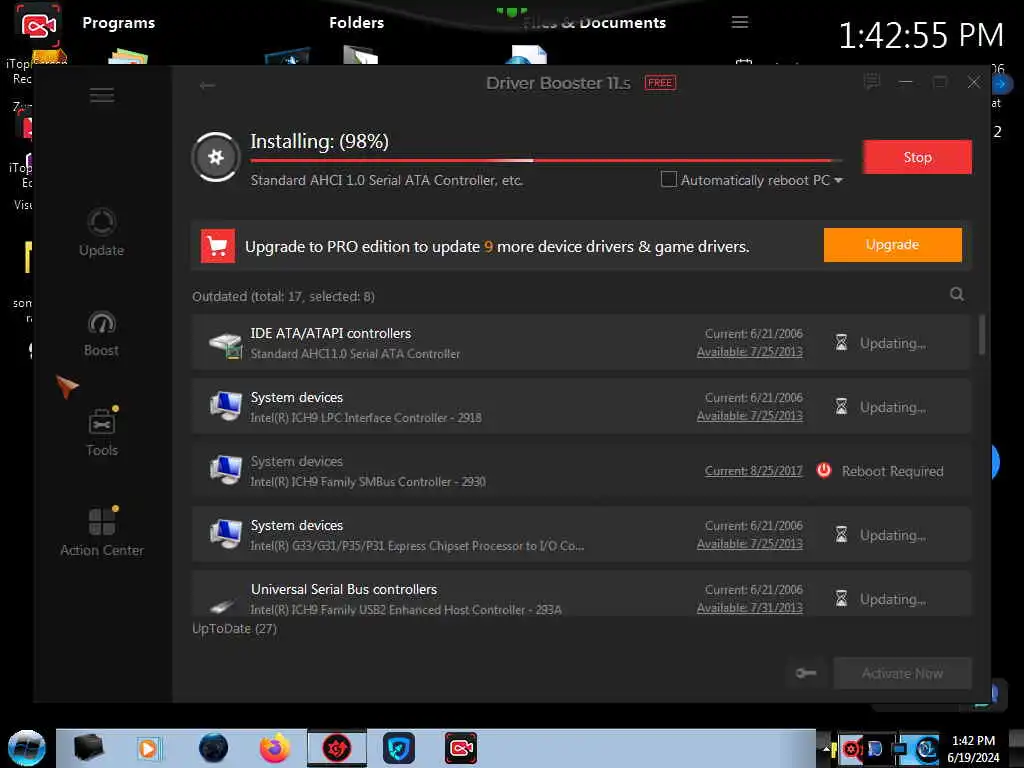Click the driver list vertical scrollbar
The image size is (1024, 768).
(x=981, y=334)
